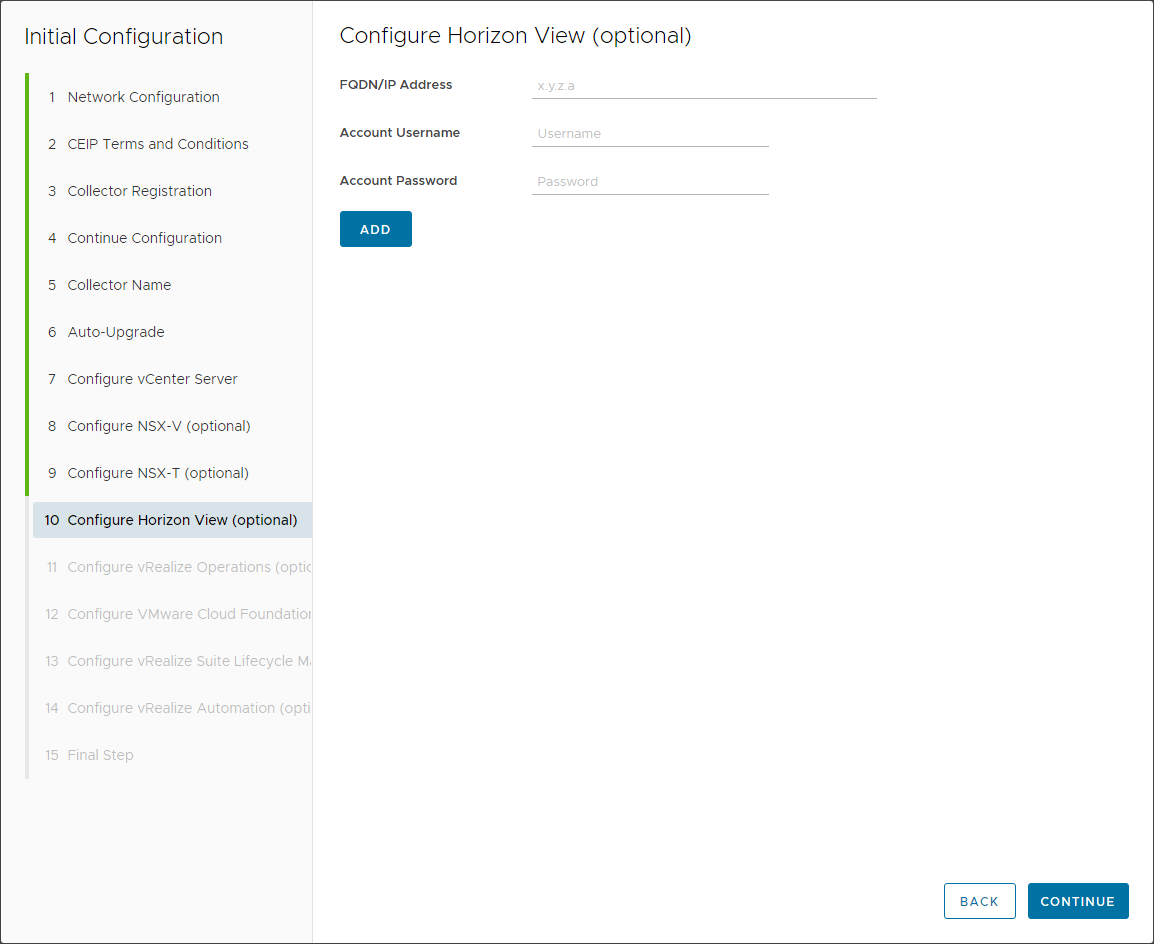Click the CONTINUE button
This screenshot has height=944, width=1154.
tap(1077, 901)
